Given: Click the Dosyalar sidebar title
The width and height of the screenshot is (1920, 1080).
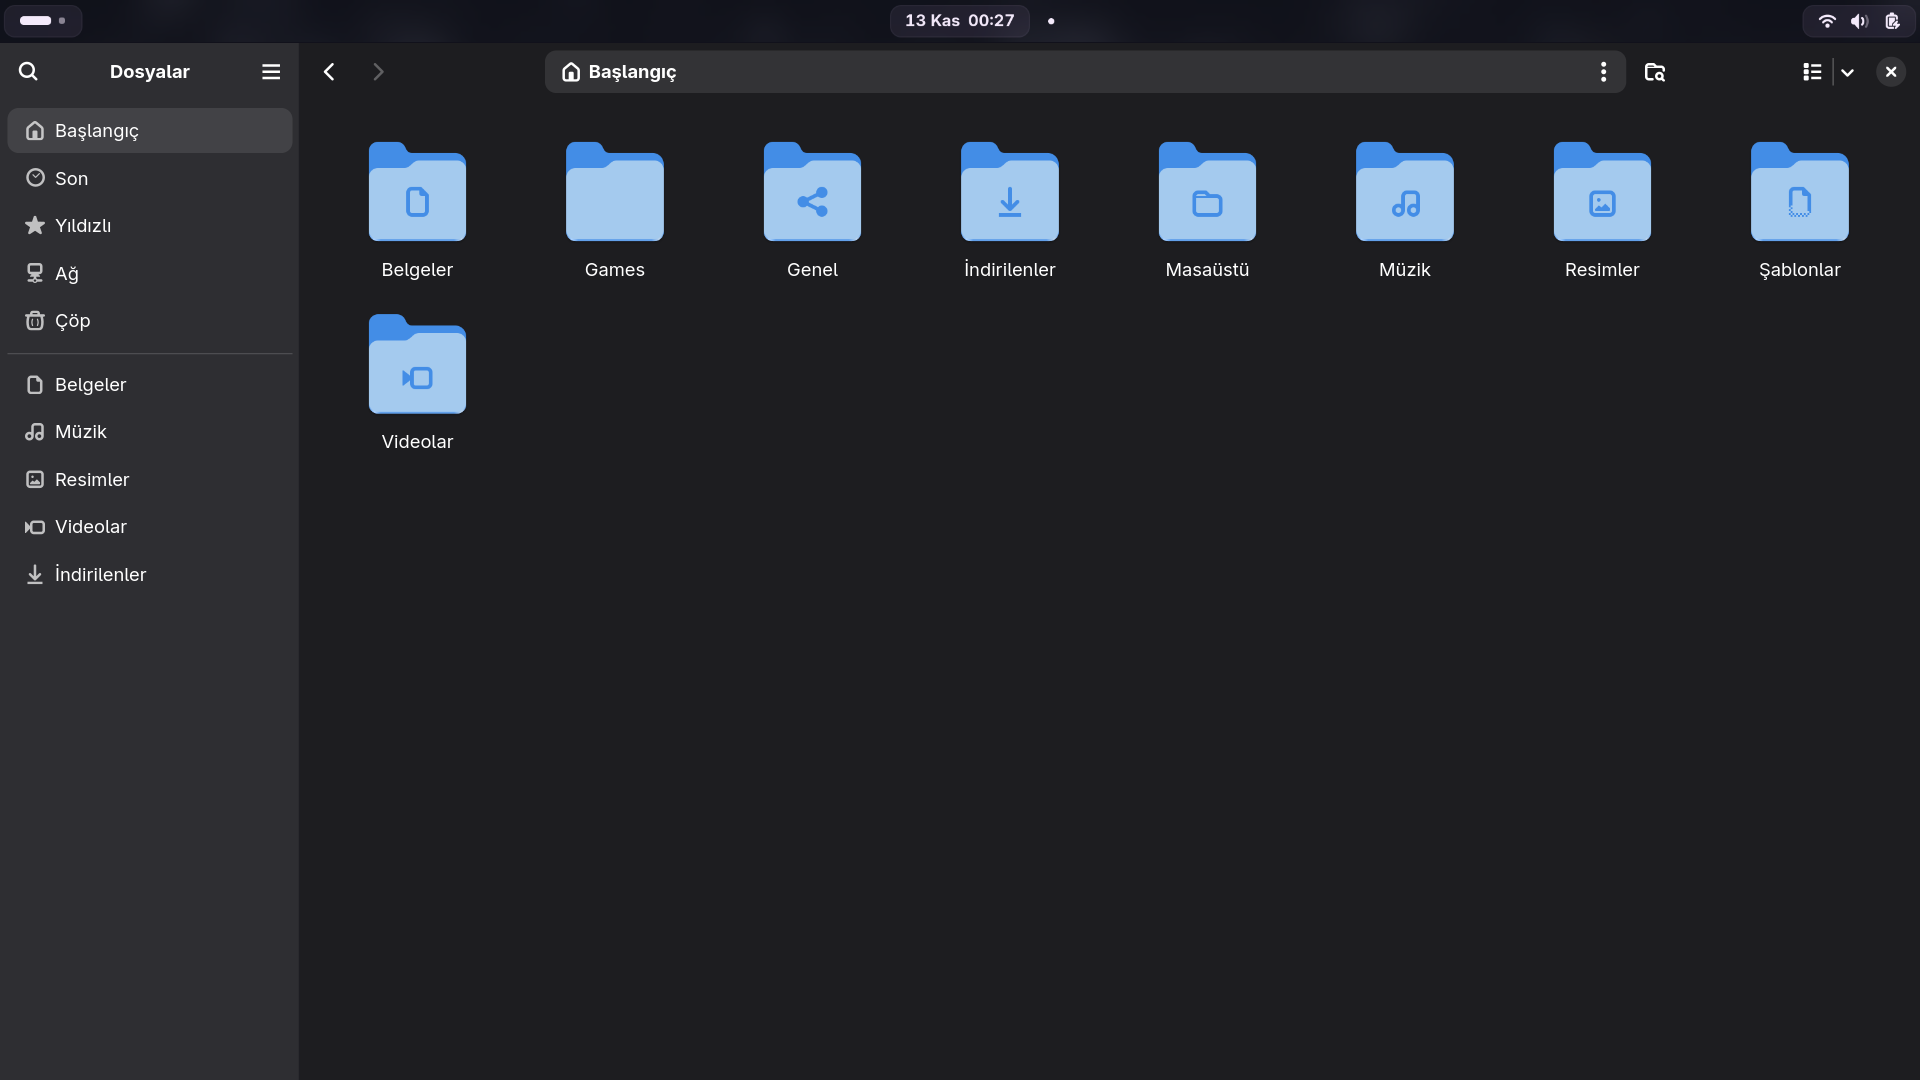Looking at the screenshot, I should pos(150,72).
